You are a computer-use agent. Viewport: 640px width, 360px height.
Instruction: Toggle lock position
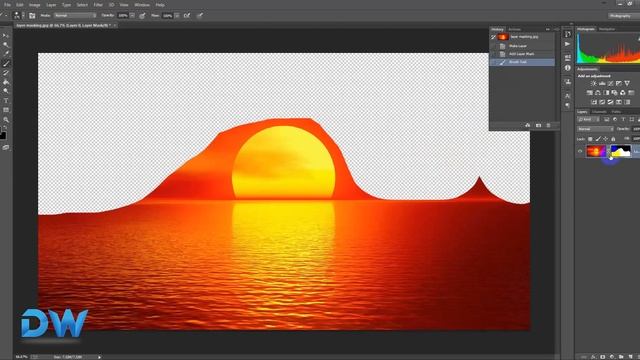[x=605, y=139]
